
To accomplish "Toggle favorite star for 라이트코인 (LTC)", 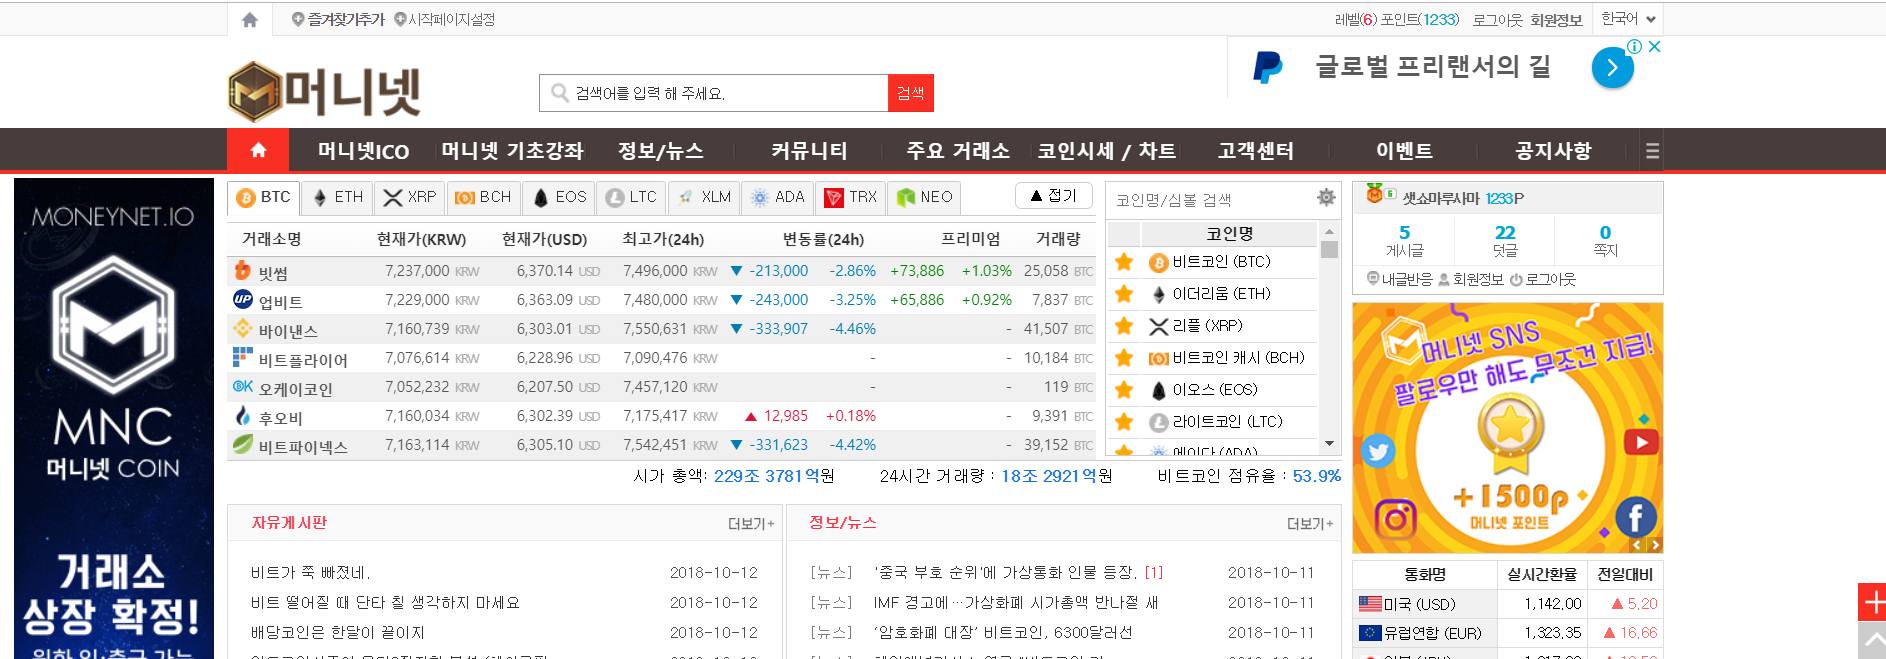I will tap(1124, 422).
